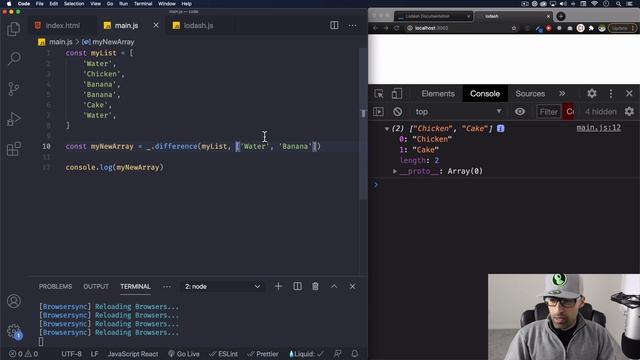Open the Accounts icon in activity bar
This screenshot has height=360, width=640.
click(x=13, y=301)
